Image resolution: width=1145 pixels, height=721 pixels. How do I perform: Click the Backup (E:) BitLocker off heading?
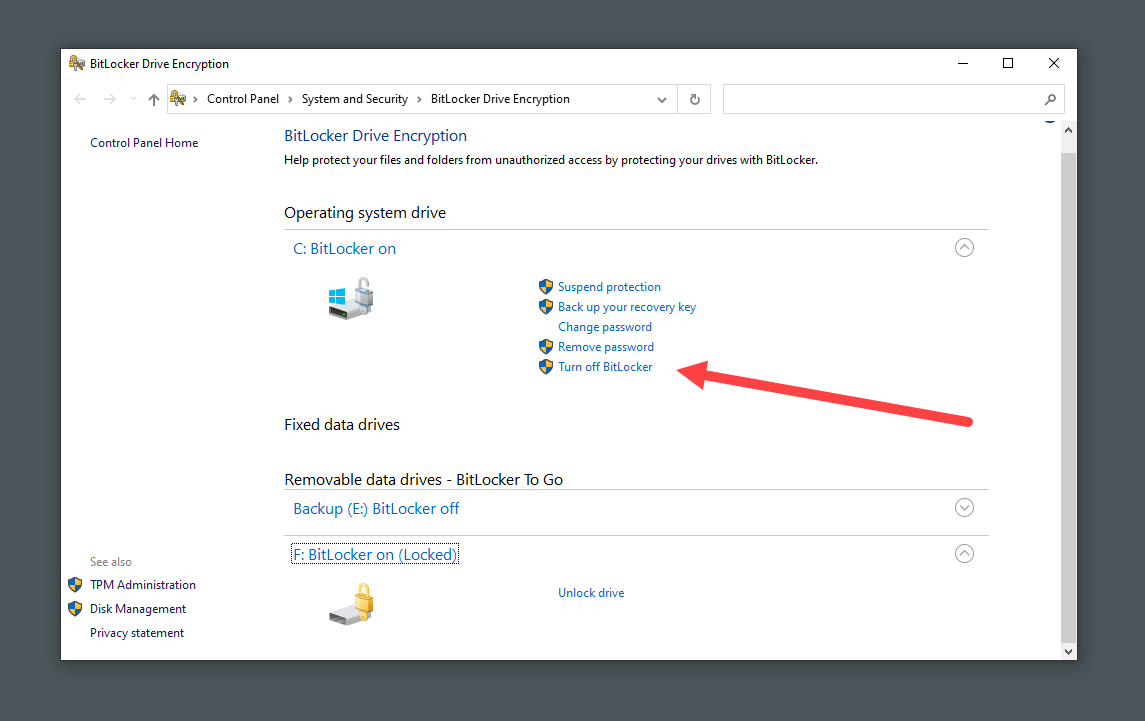376,508
